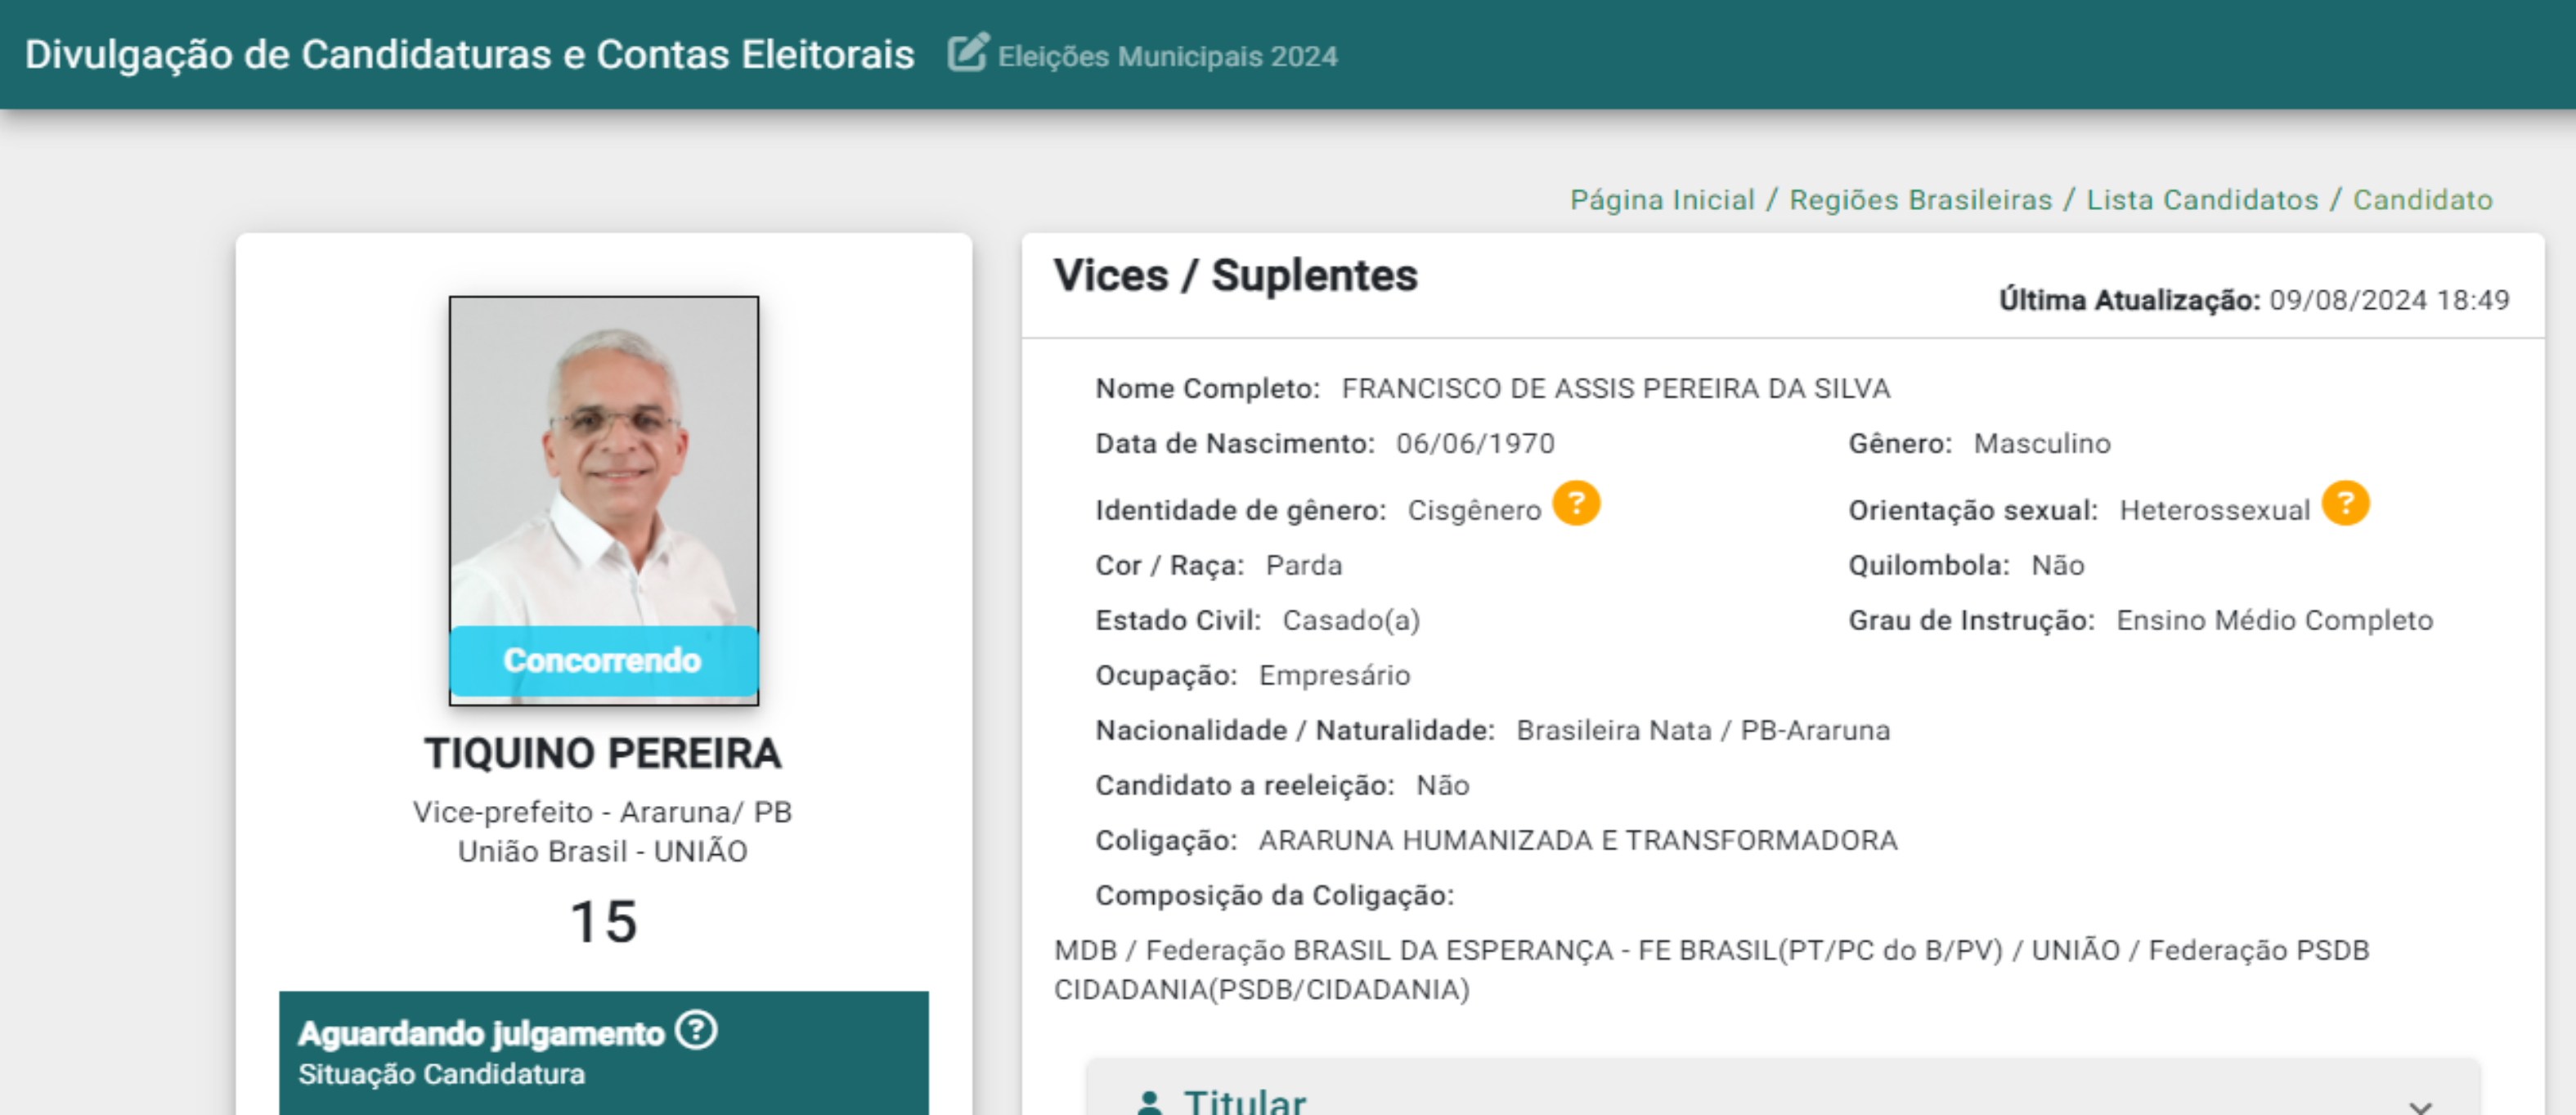Image resolution: width=2576 pixels, height=1115 pixels.
Task: Expand the Titular section chevron
Action: pos(2420,1106)
